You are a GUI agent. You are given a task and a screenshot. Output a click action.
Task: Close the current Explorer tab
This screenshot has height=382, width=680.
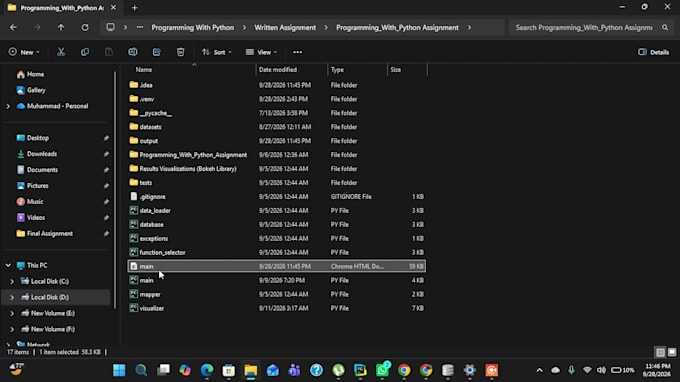[x=113, y=8]
